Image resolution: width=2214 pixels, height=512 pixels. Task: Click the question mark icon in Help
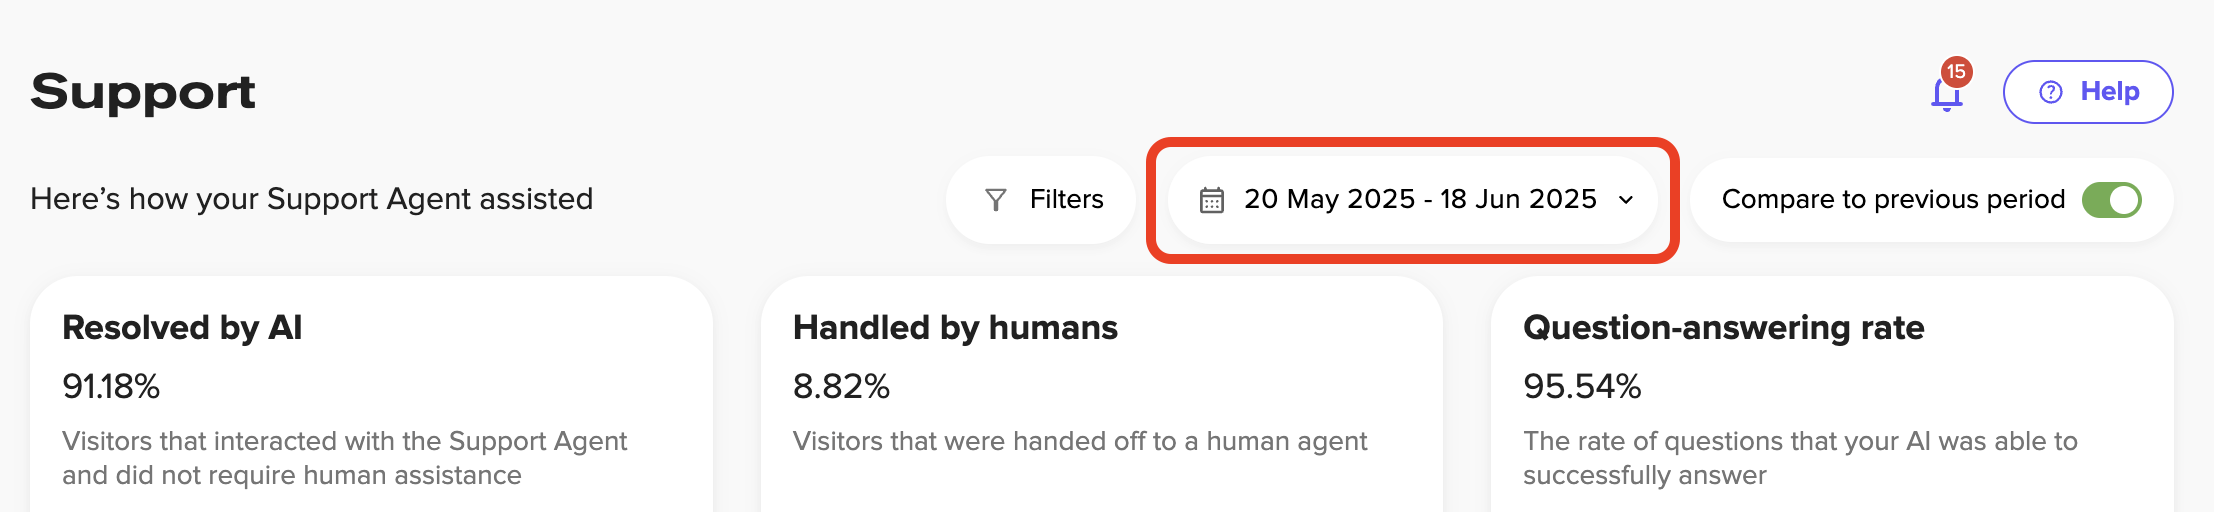tap(2051, 92)
